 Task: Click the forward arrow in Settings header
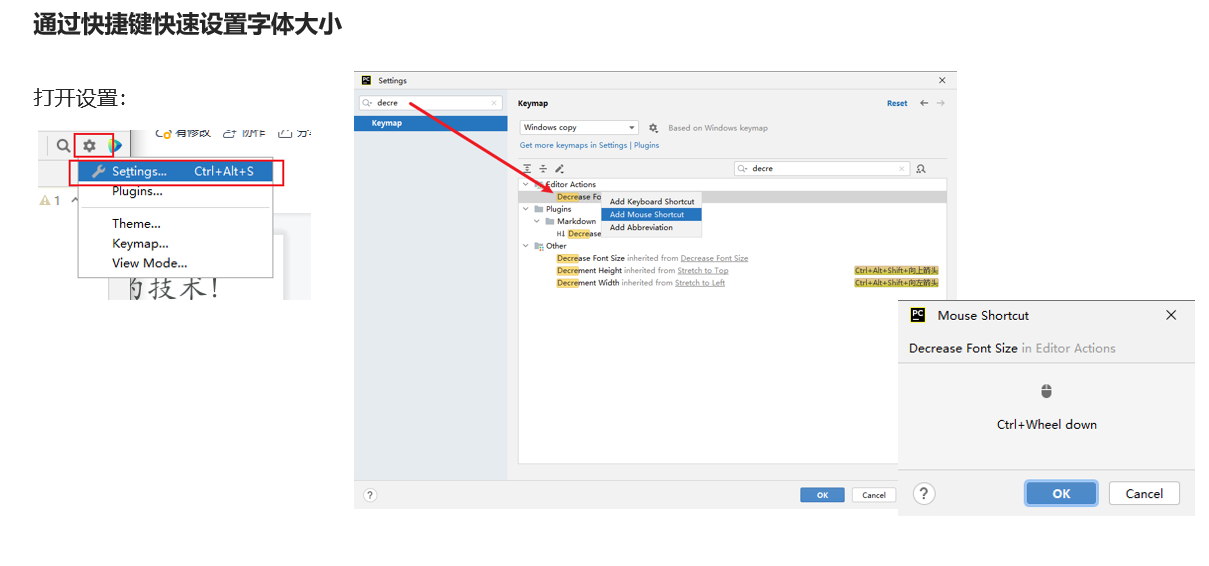coord(940,103)
